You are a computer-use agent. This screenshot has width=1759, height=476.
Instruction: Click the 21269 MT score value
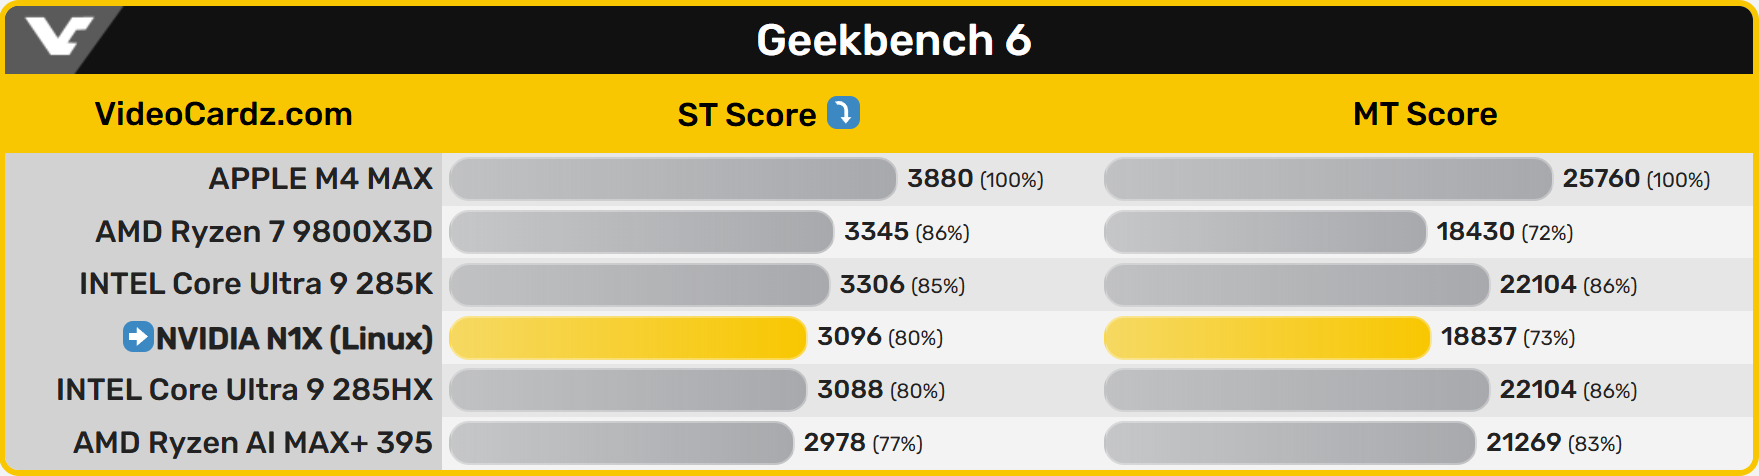point(1523,443)
